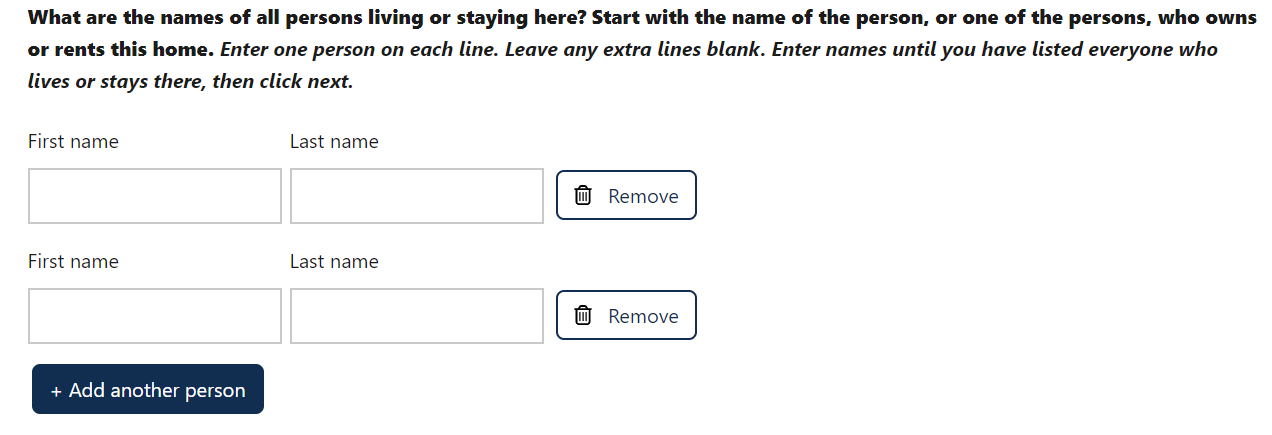The image size is (1272, 435).
Task: Click the second row's First name label
Action: [x=73, y=262]
